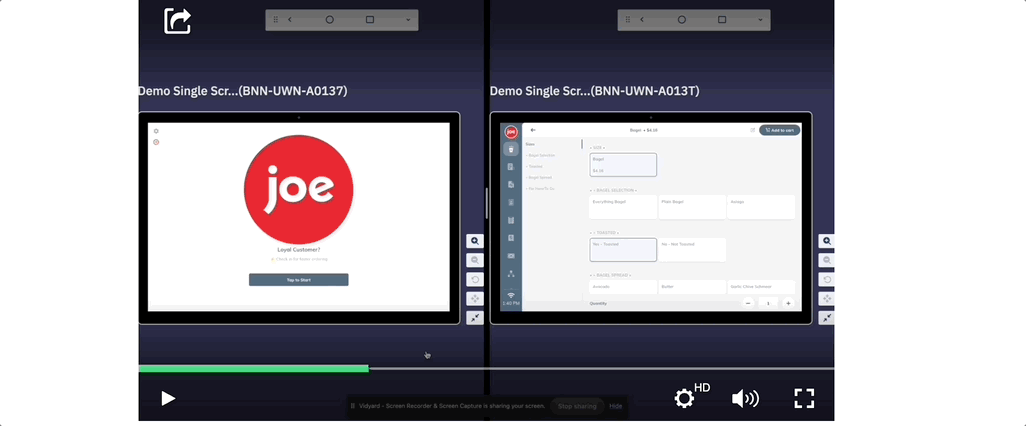
Task: Click the Stop sharing button
Action: (577, 406)
